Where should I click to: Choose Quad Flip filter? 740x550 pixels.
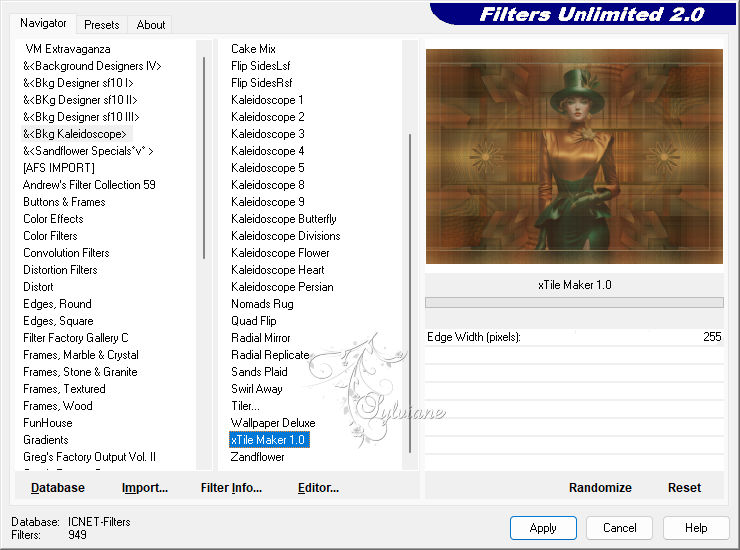coord(254,321)
